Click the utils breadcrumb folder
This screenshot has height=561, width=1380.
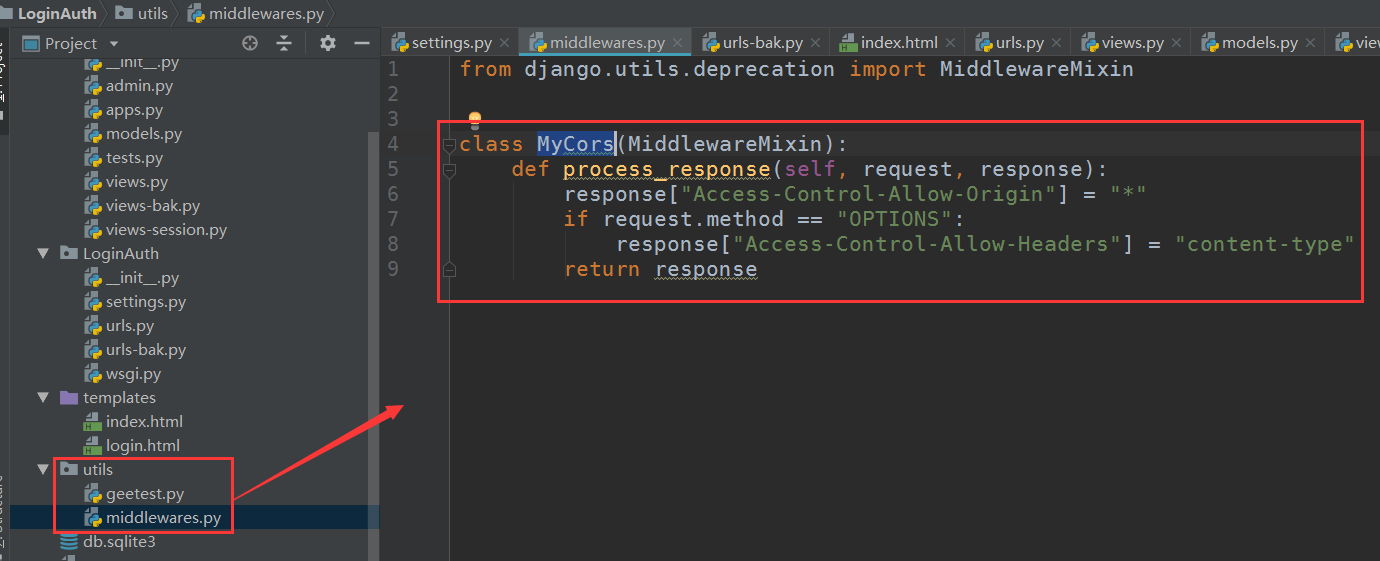coord(142,13)
